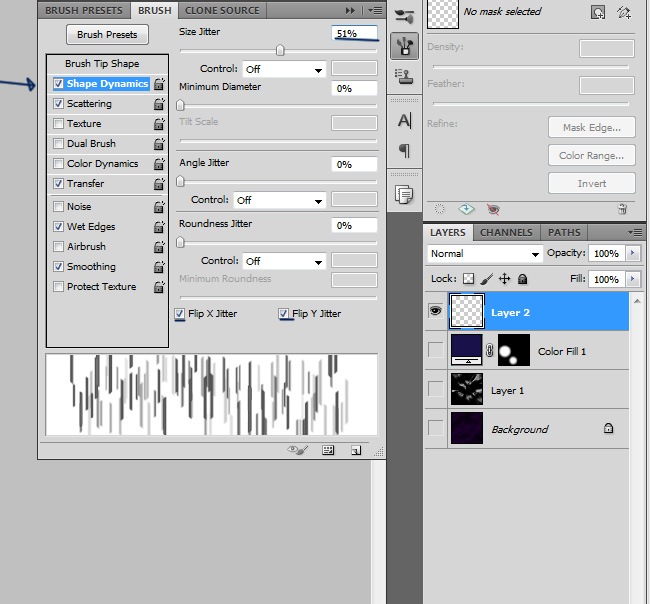Click the lock transparent pixels icon
Viewport: 650px width, 604px height.
[x=467, y=280]
